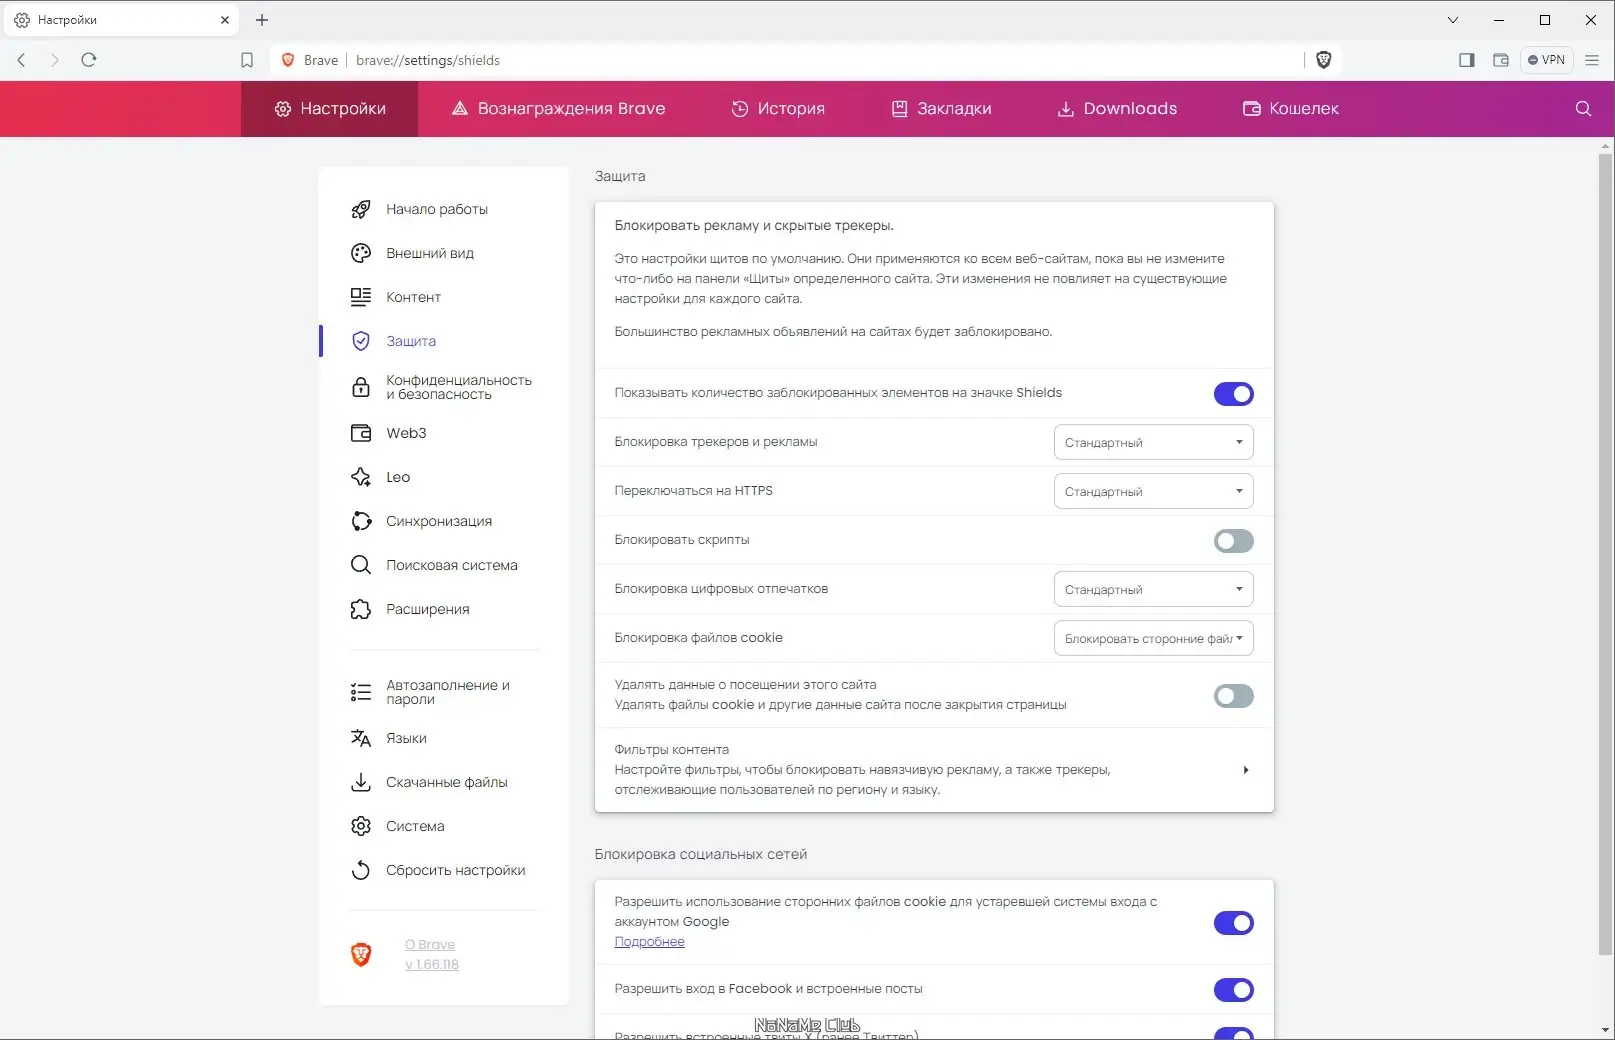This screenshot has height=1040, width=1615.
Task: Toggle off Разрешить вход в Facebook
Action: coord(1233,989)
